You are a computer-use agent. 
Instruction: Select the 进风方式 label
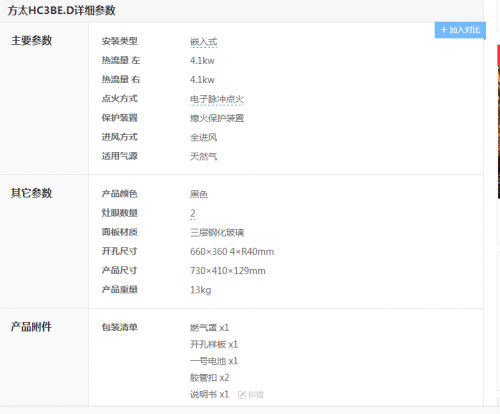120,137
